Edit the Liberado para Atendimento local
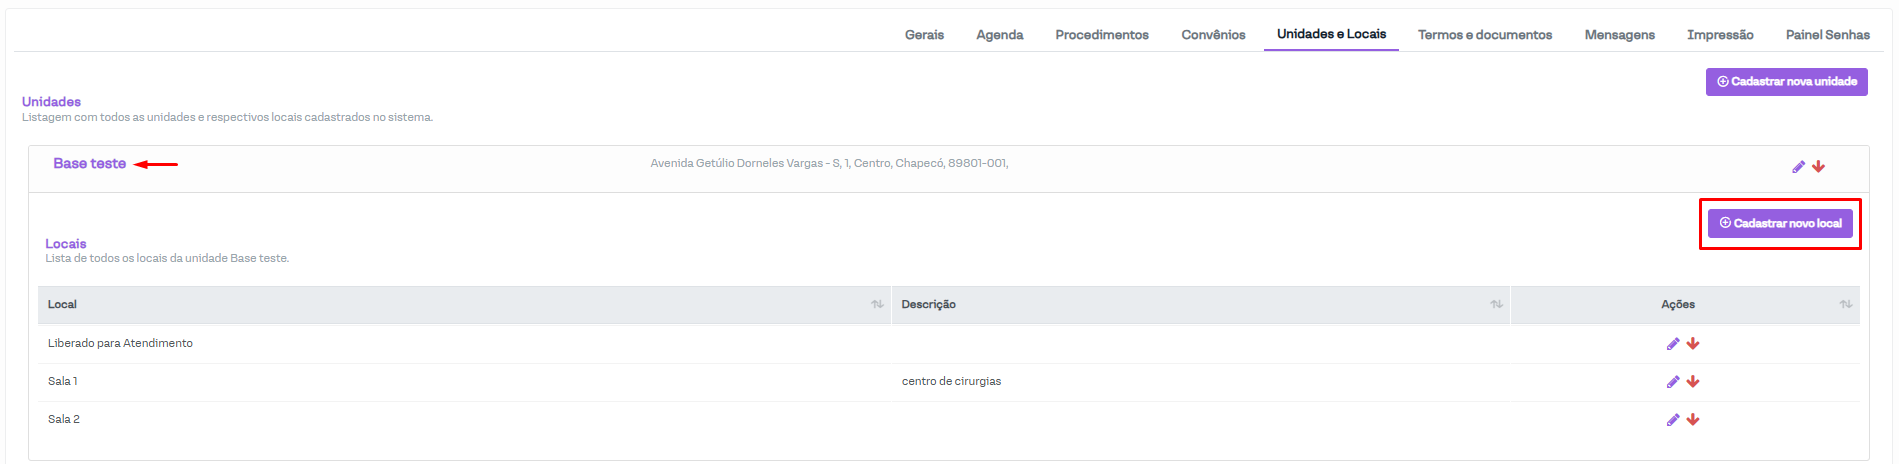This screenshot has height=464, width=1899. pos(1672,344)
